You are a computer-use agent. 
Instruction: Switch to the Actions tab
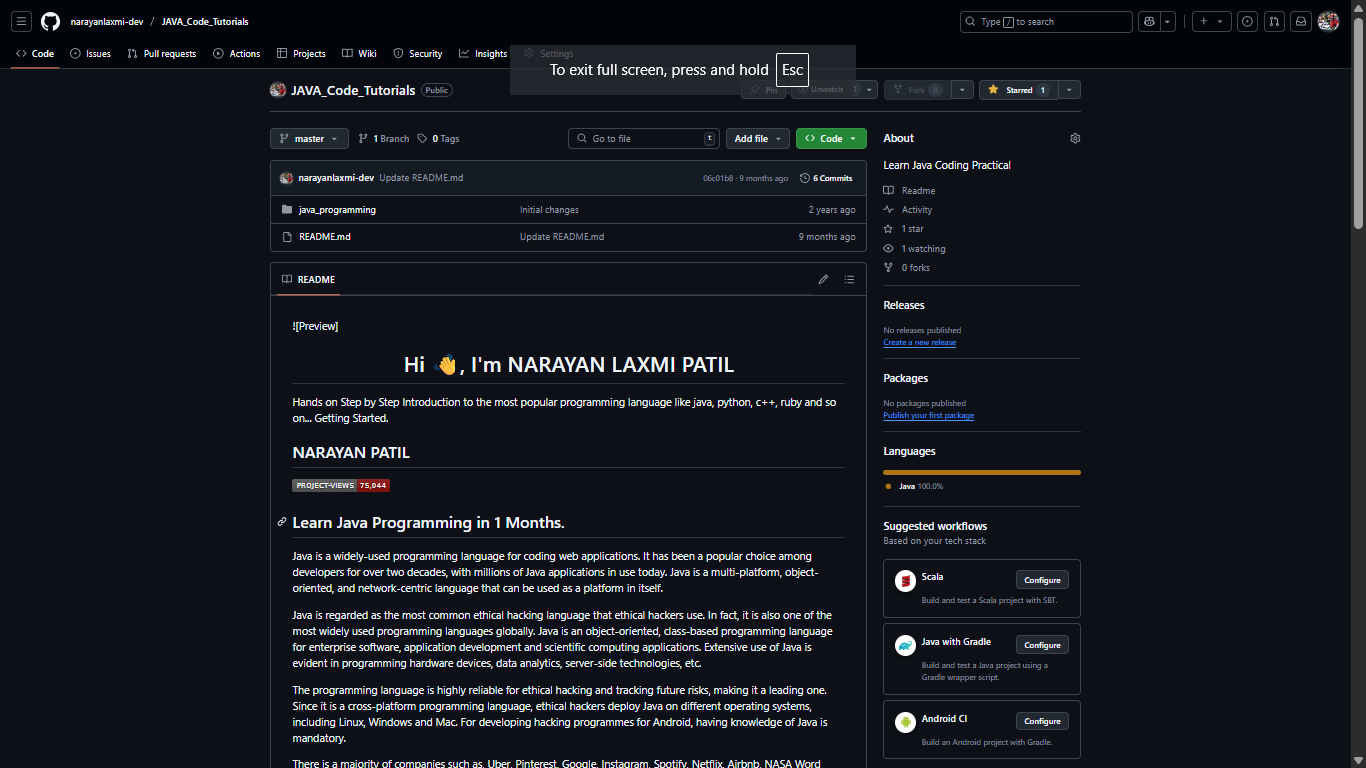click(x=237, y=54)
